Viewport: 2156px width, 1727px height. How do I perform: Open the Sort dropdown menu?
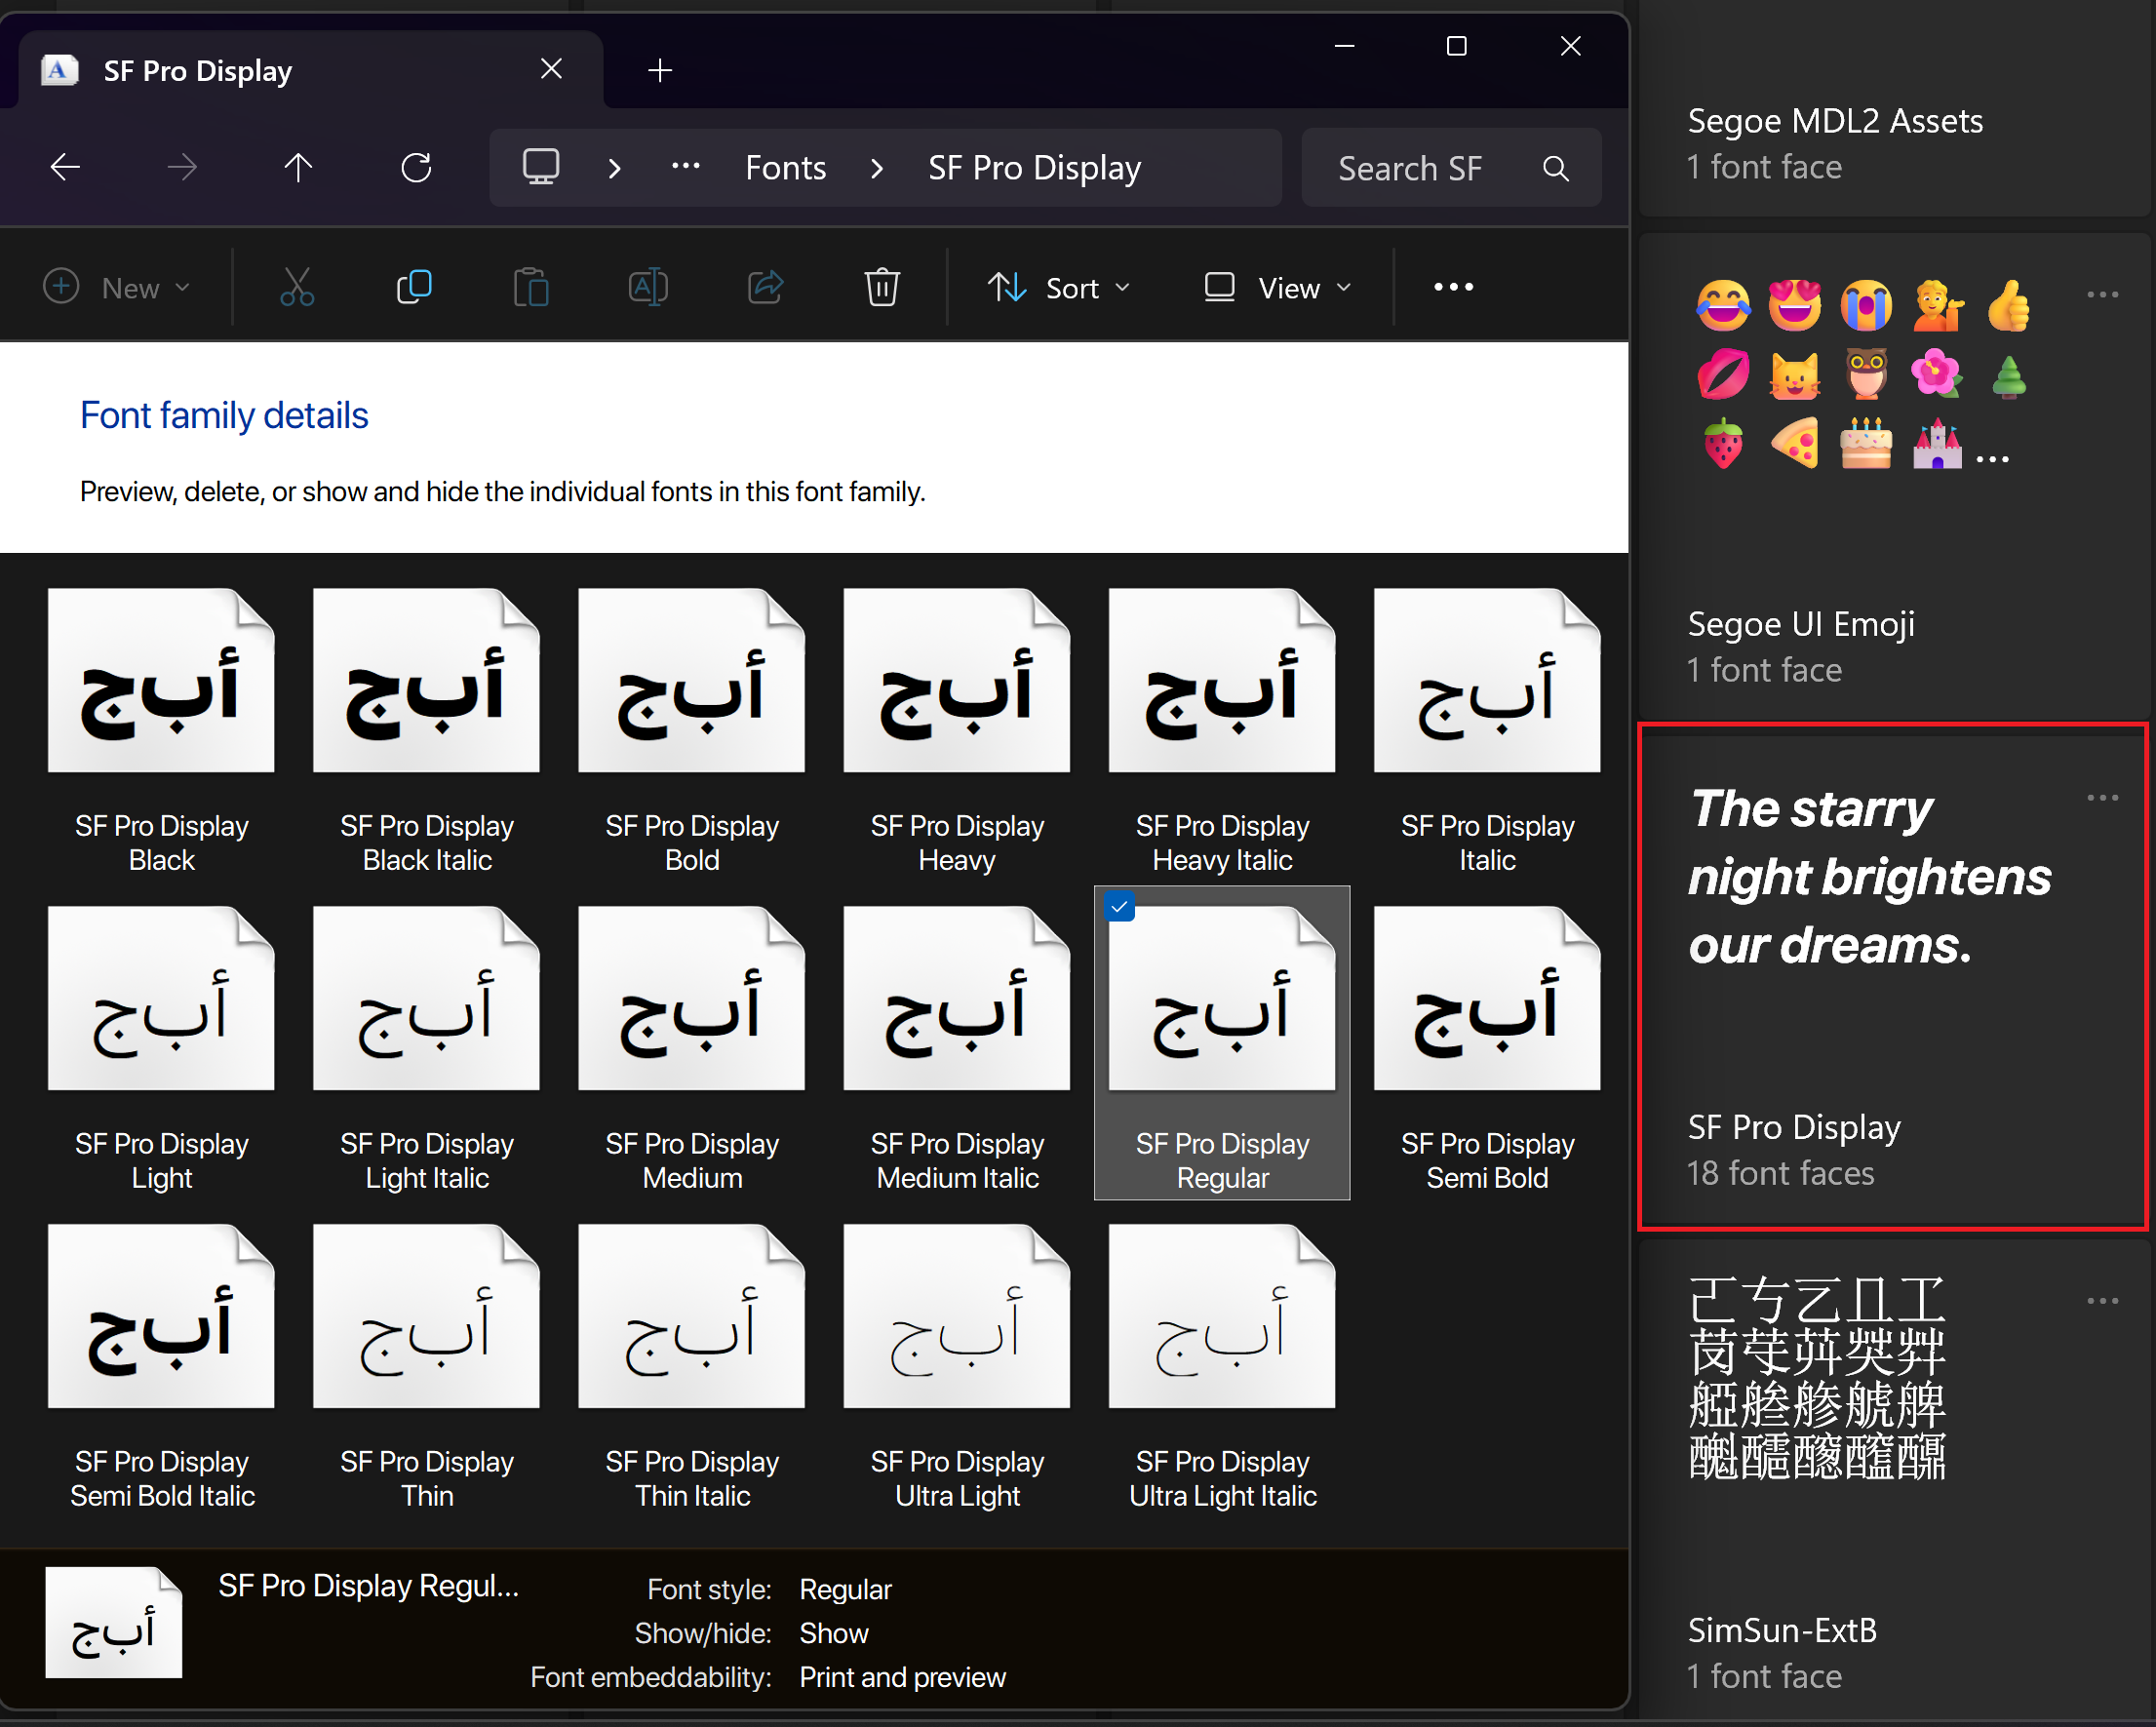click(x=1059, y=288)
